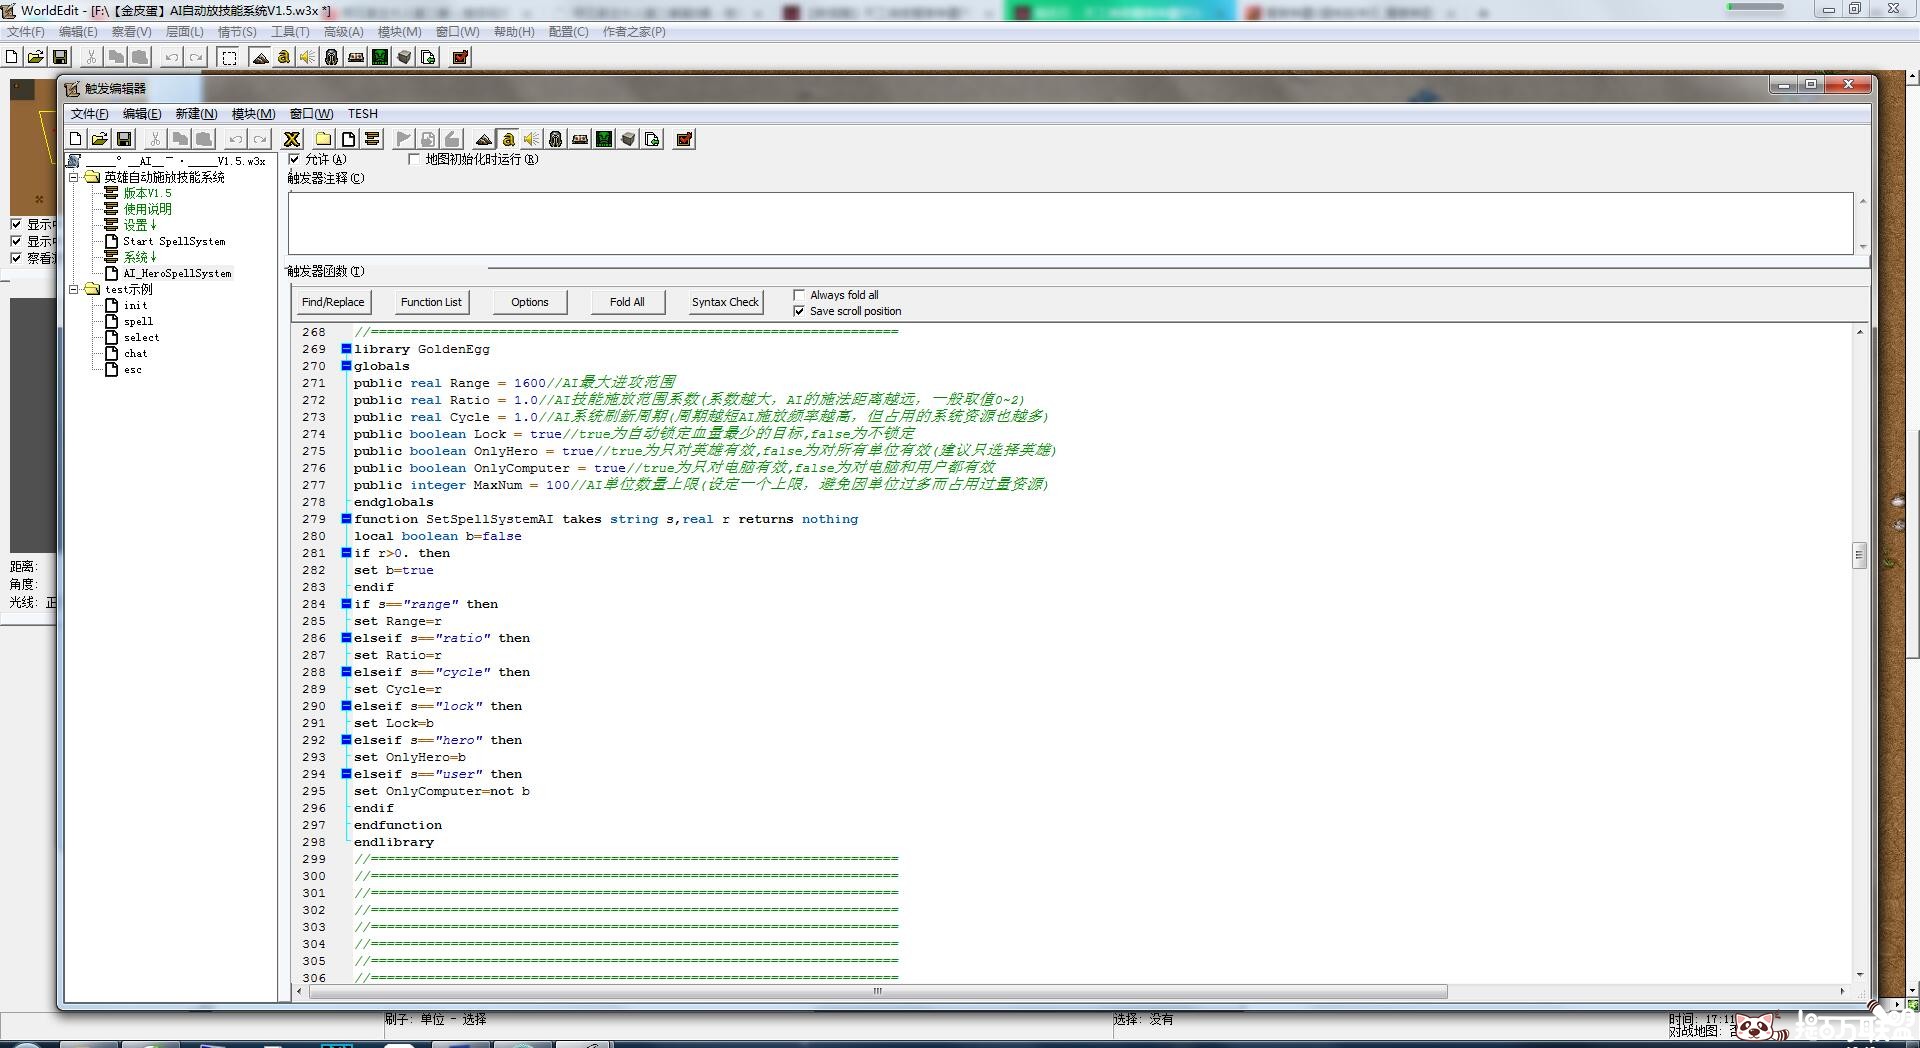Viewport: 1920px width, 1048px height.
Task: Select the AI_HeroSpellSystem trigger in tree
Action: tap(176, 273)
